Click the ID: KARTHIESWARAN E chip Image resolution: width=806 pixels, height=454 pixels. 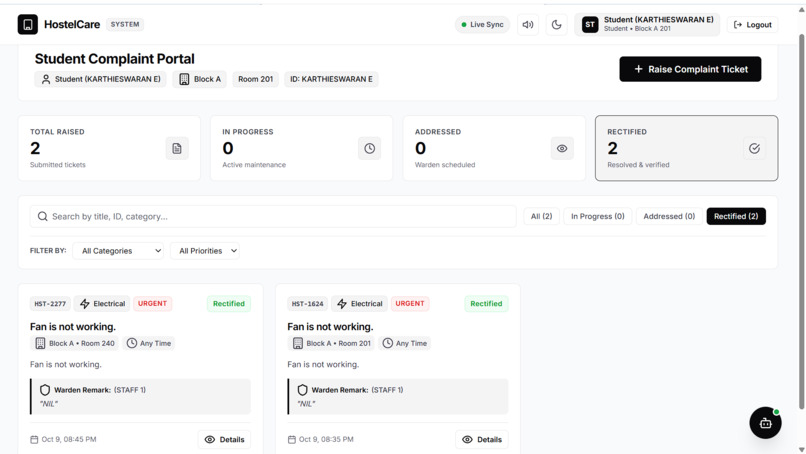click(x=331, y=79)
